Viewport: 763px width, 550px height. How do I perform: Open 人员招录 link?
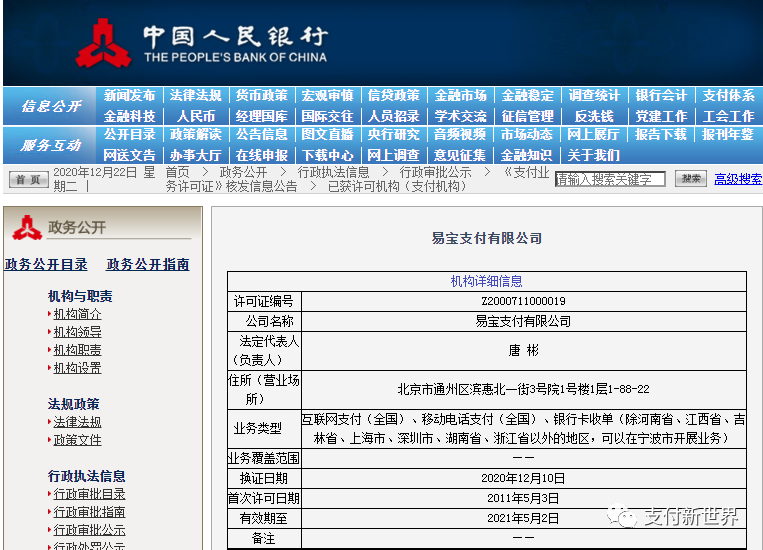(394, 116)
